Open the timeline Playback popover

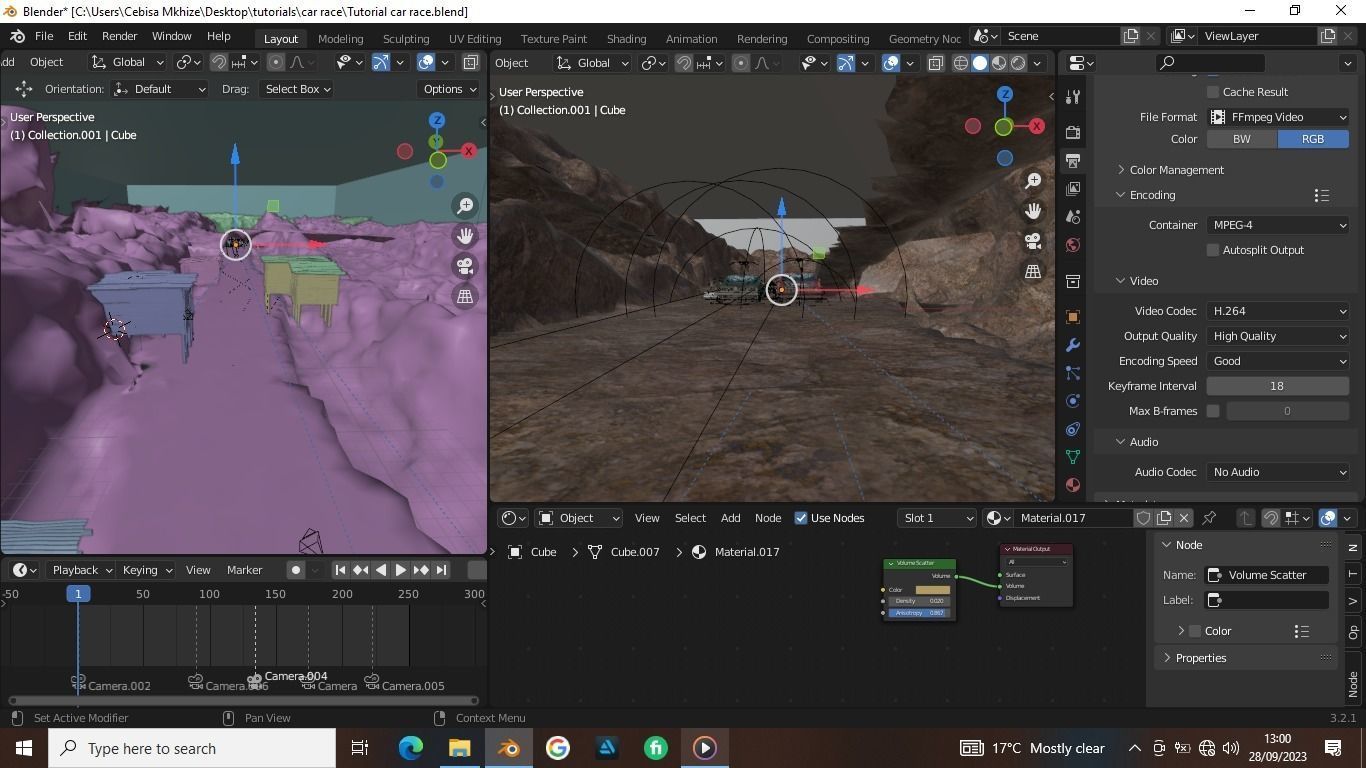tap(82, 570)
